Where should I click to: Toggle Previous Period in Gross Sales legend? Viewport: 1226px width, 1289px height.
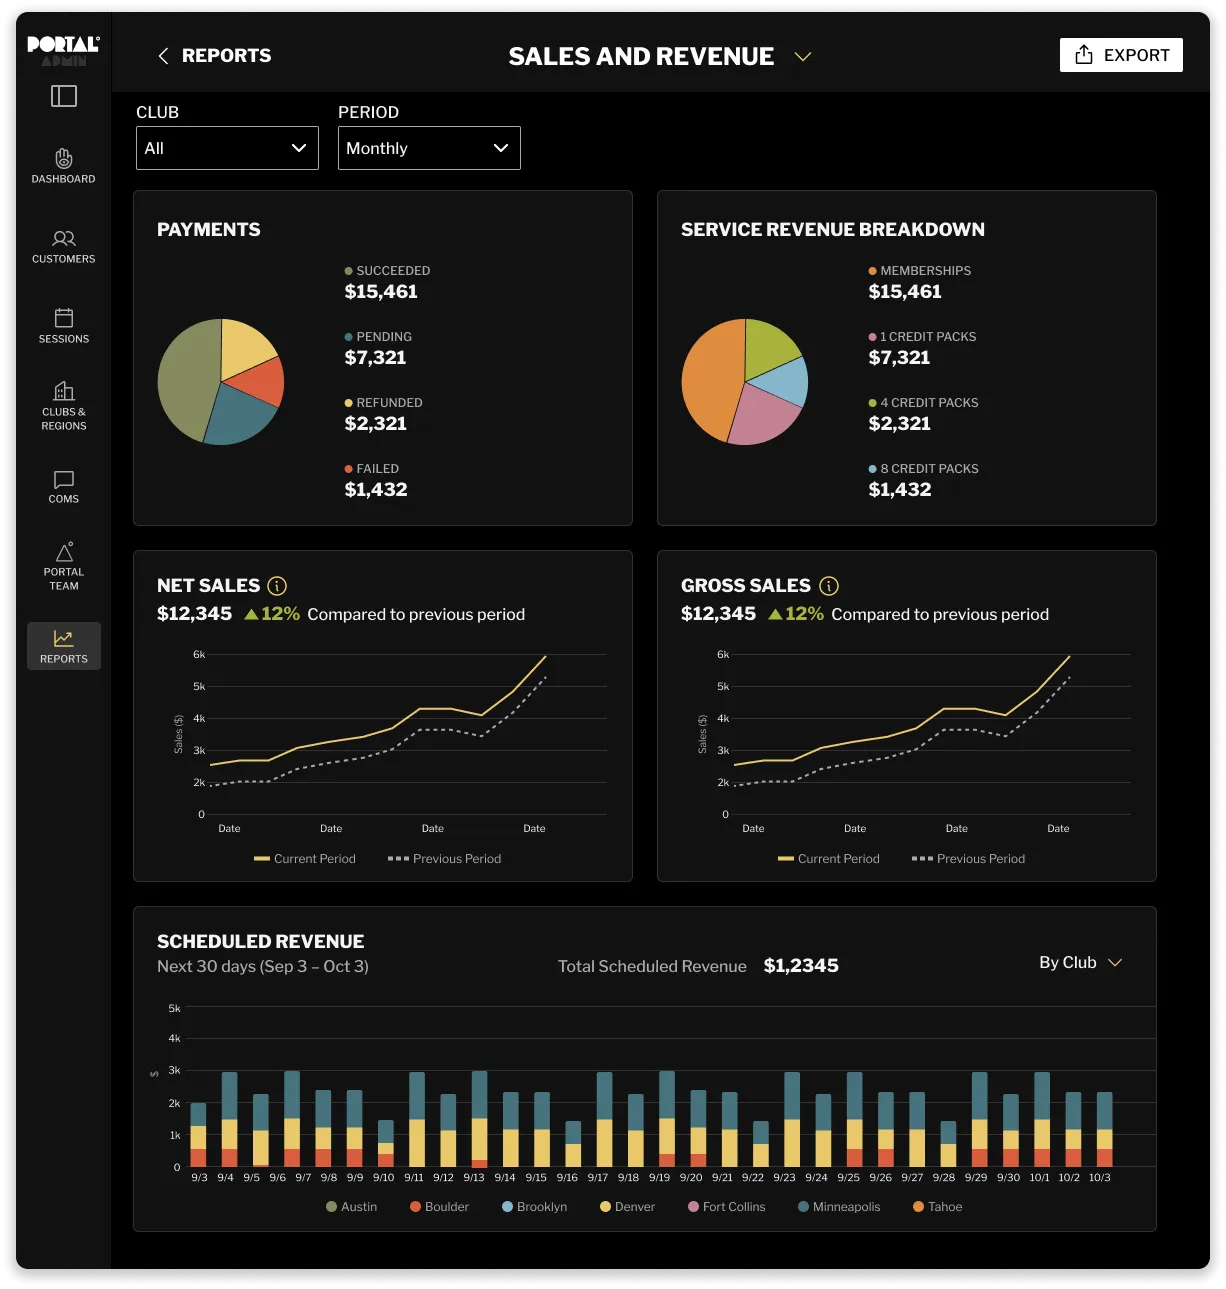click(x=968, y=858)
